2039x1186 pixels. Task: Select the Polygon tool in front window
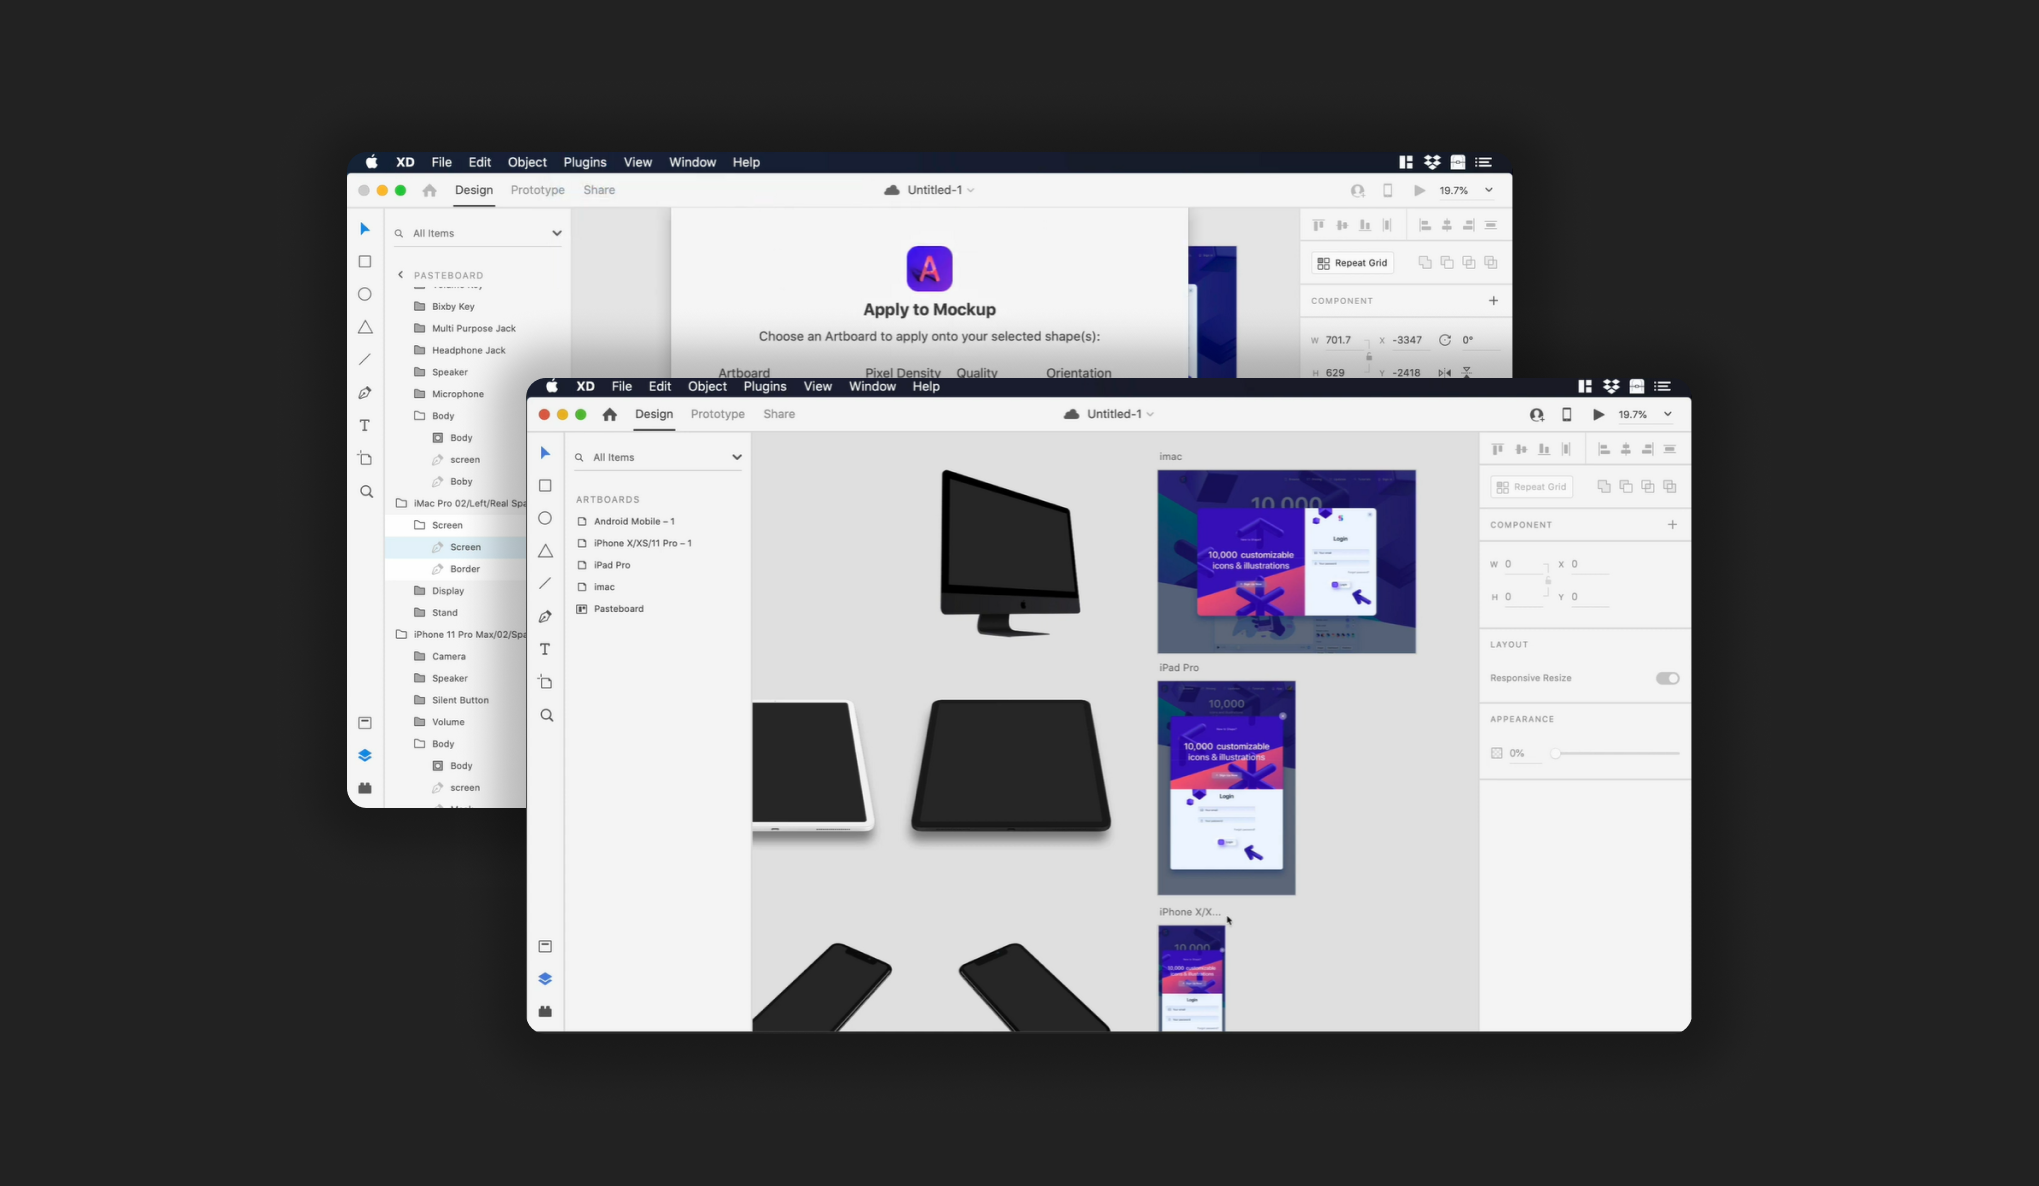(x=545, y=551)
